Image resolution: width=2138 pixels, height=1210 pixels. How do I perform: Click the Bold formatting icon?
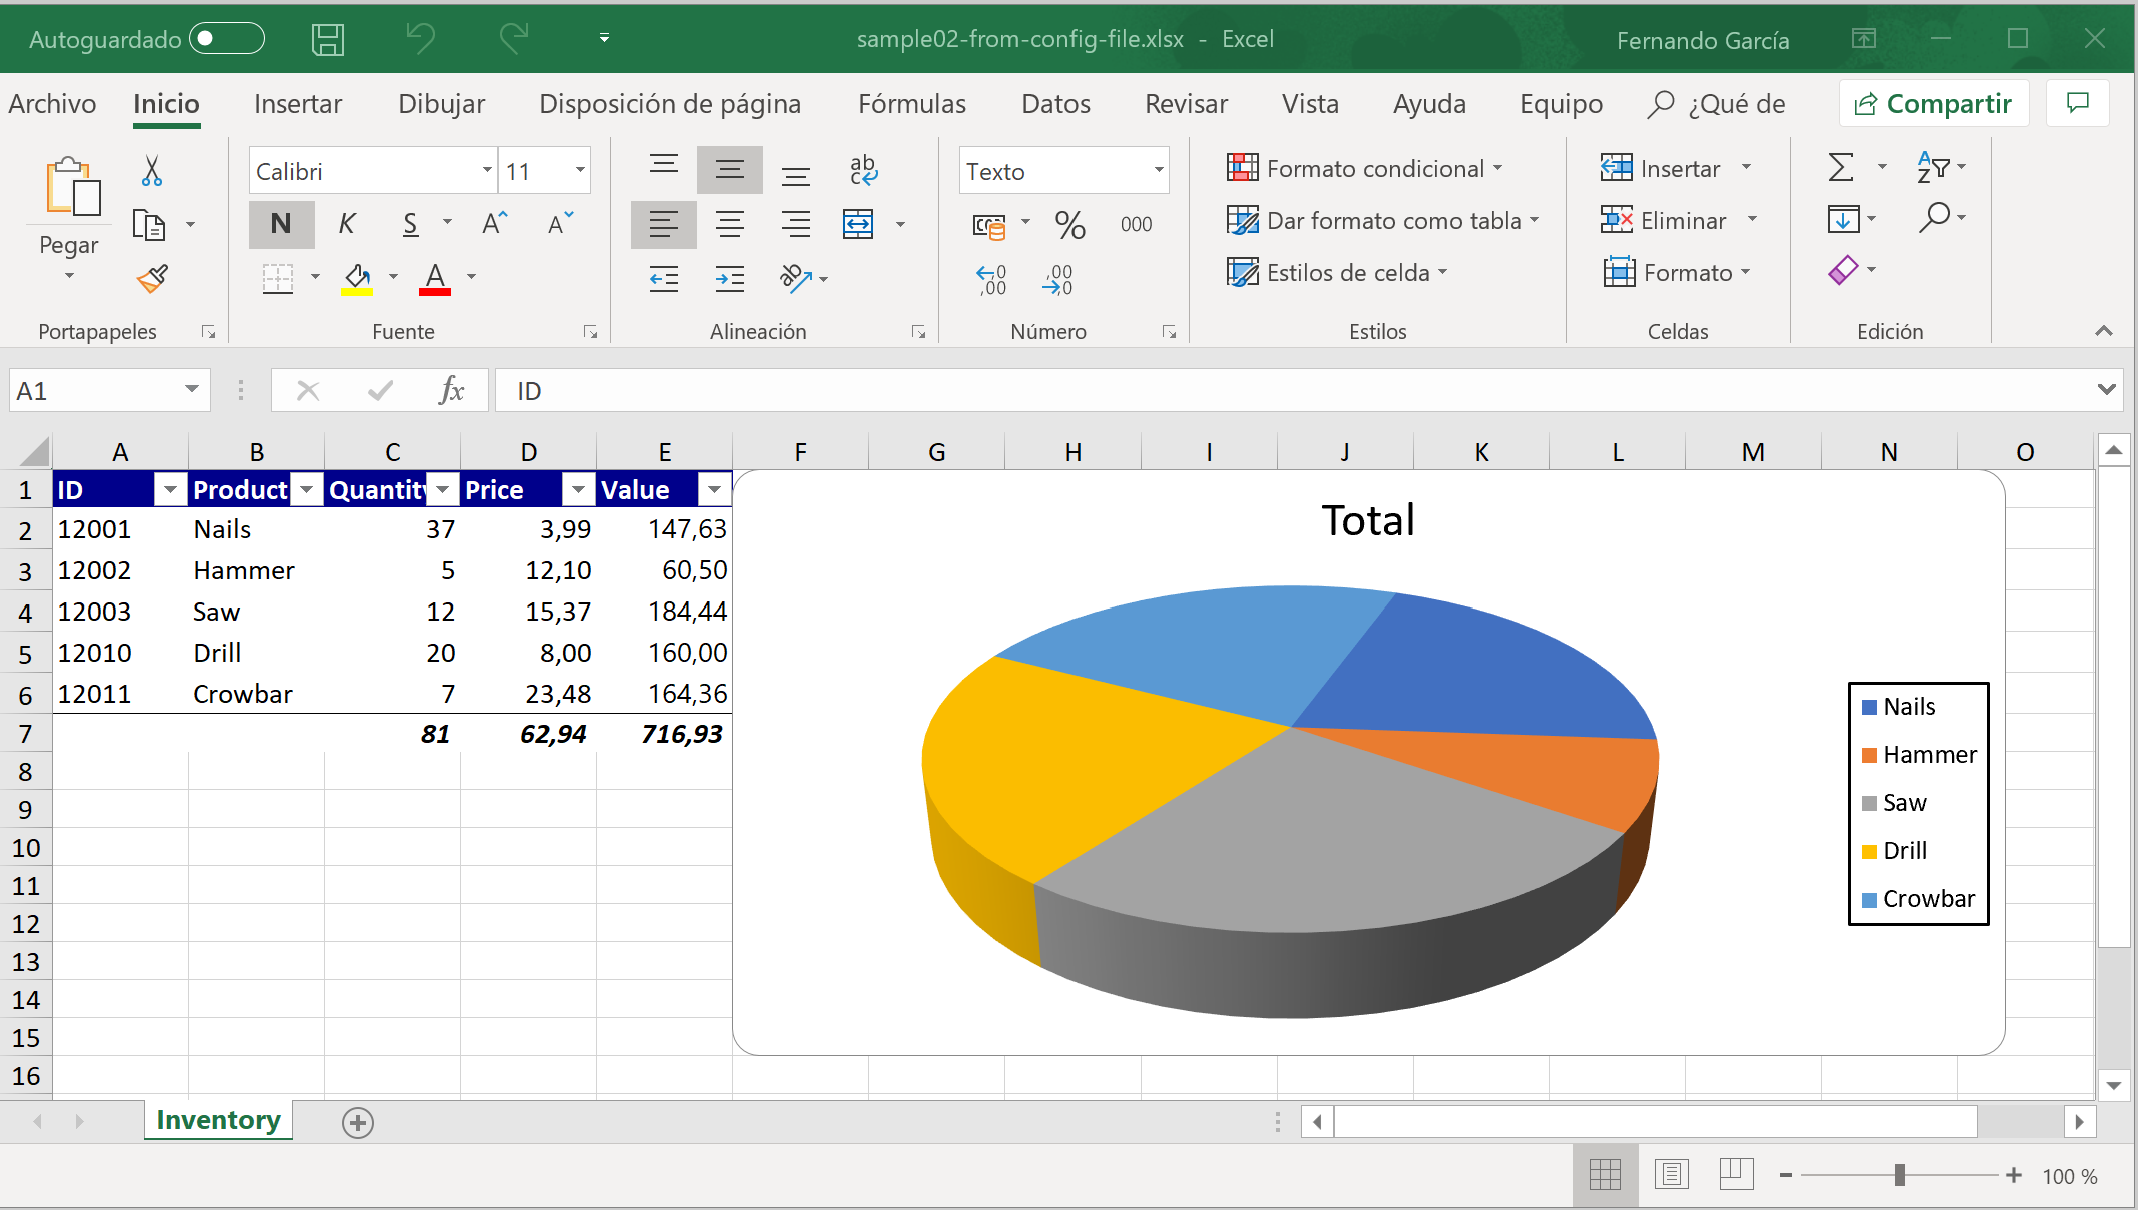pos(279,223)
